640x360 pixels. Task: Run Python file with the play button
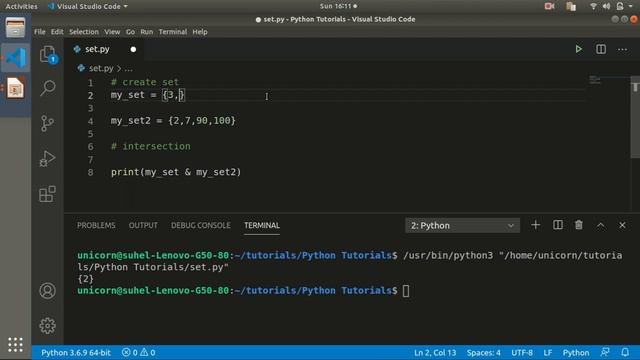[578, 49]
